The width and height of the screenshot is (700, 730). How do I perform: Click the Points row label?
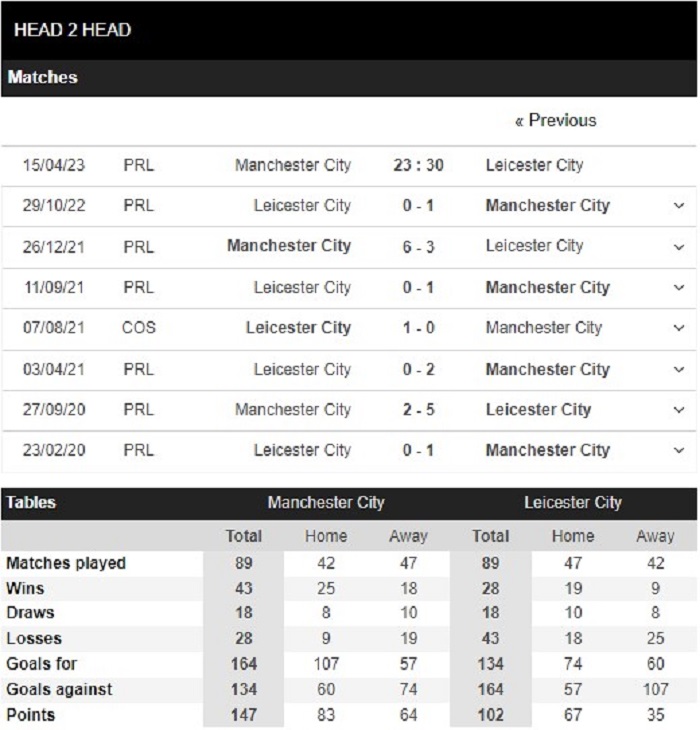(31, 715)
